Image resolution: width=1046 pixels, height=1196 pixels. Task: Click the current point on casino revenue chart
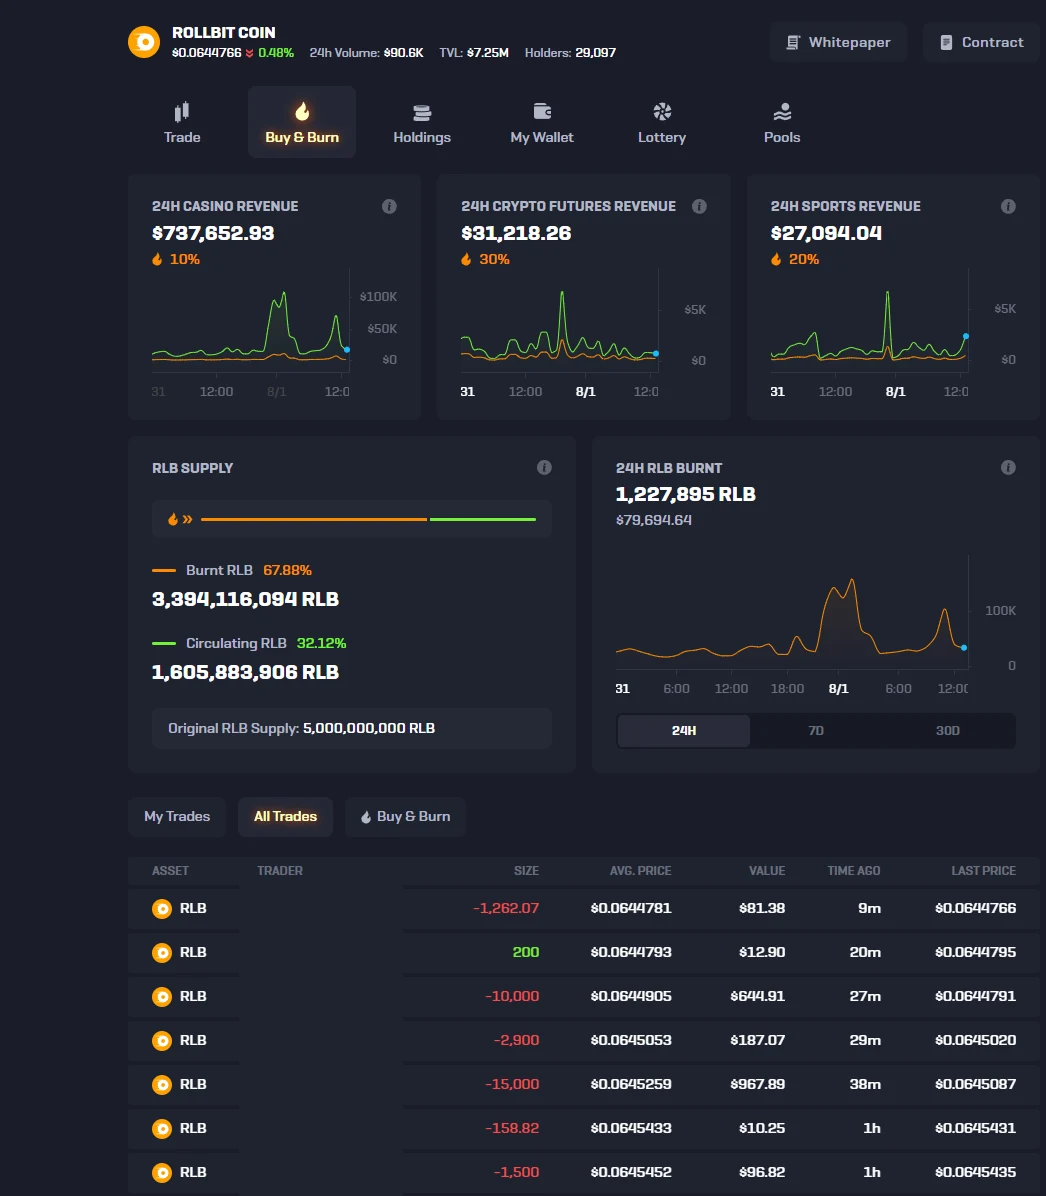347,350
